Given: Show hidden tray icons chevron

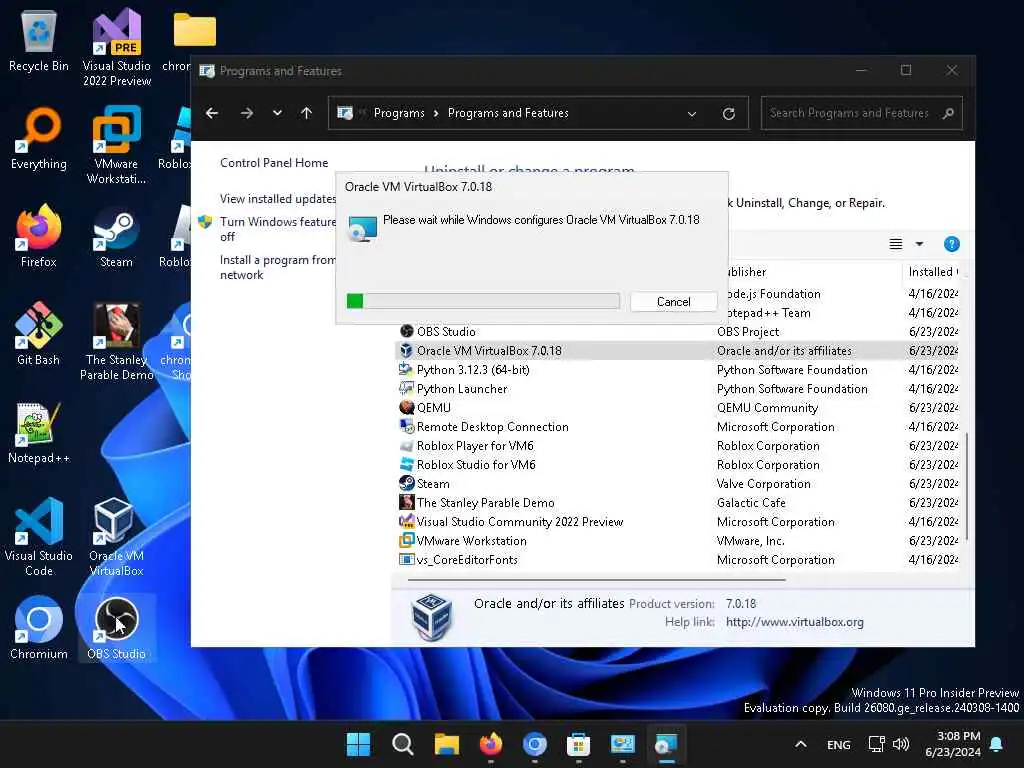Looking at the screenshot, I should click(801, 744).
